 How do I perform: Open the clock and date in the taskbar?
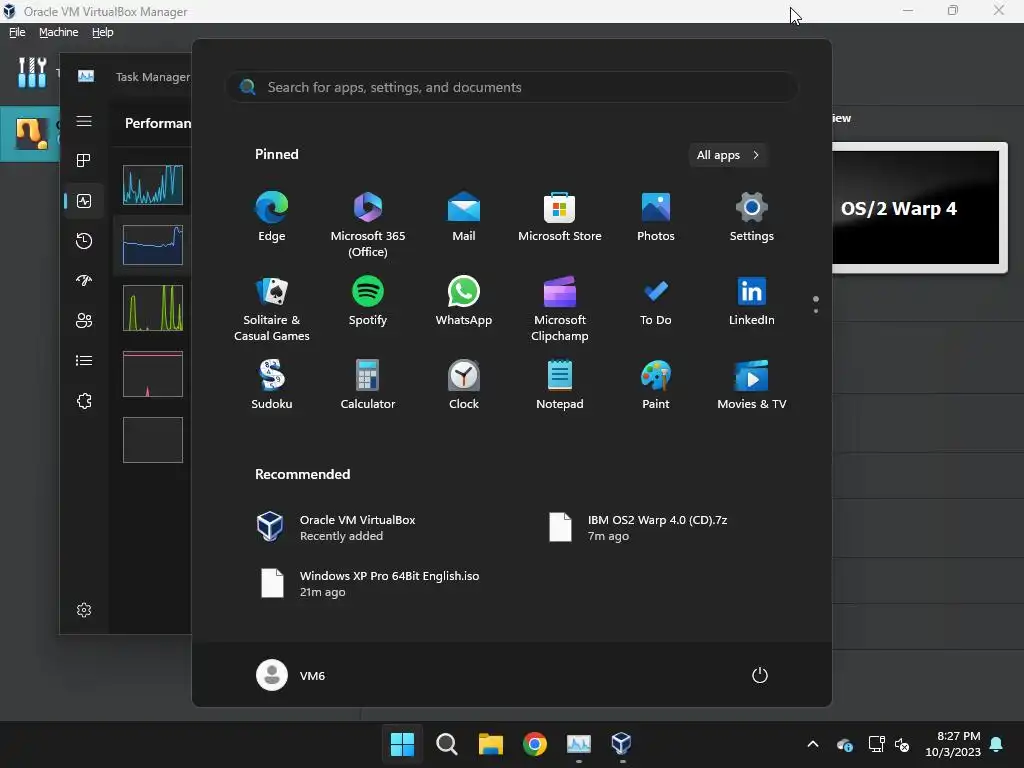point(953,744)
